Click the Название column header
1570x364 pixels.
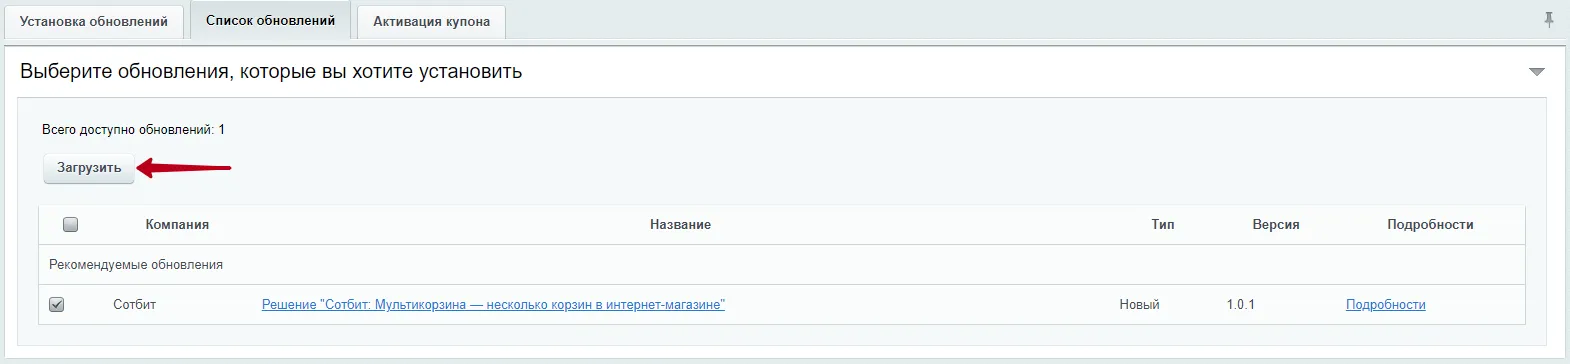click(x=680, y=225)
